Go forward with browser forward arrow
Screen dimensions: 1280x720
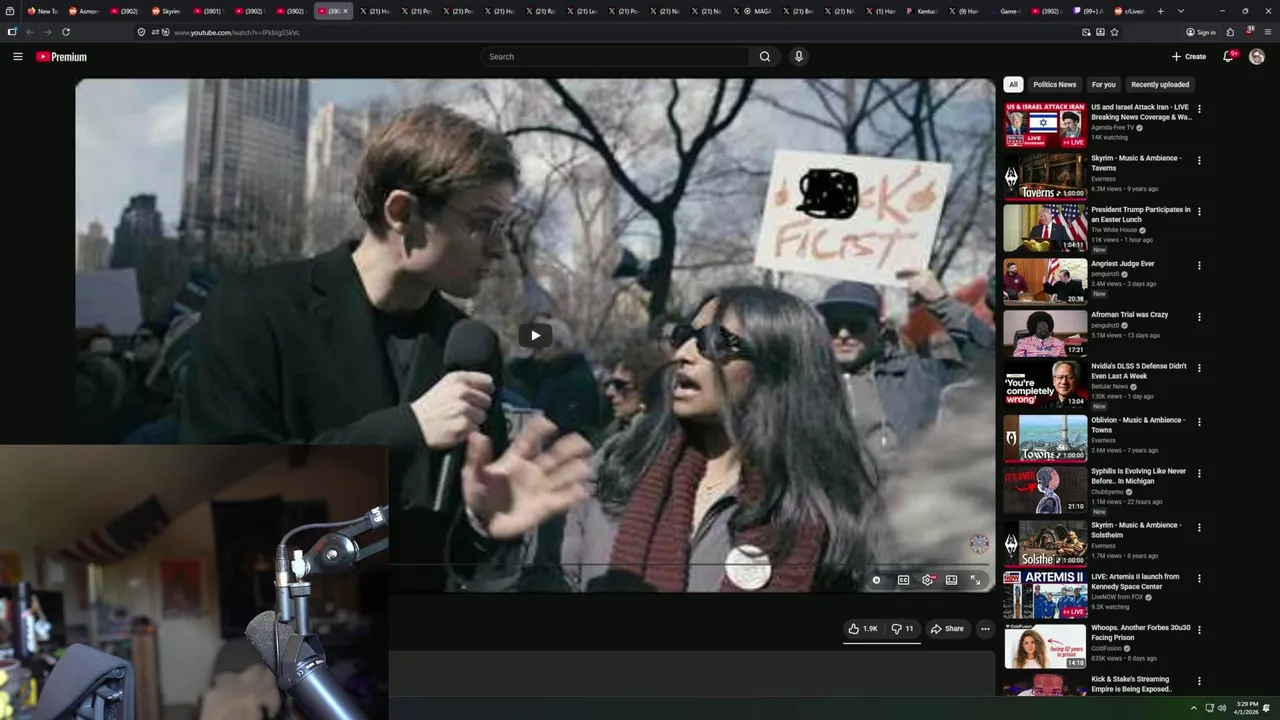(47, 32)
